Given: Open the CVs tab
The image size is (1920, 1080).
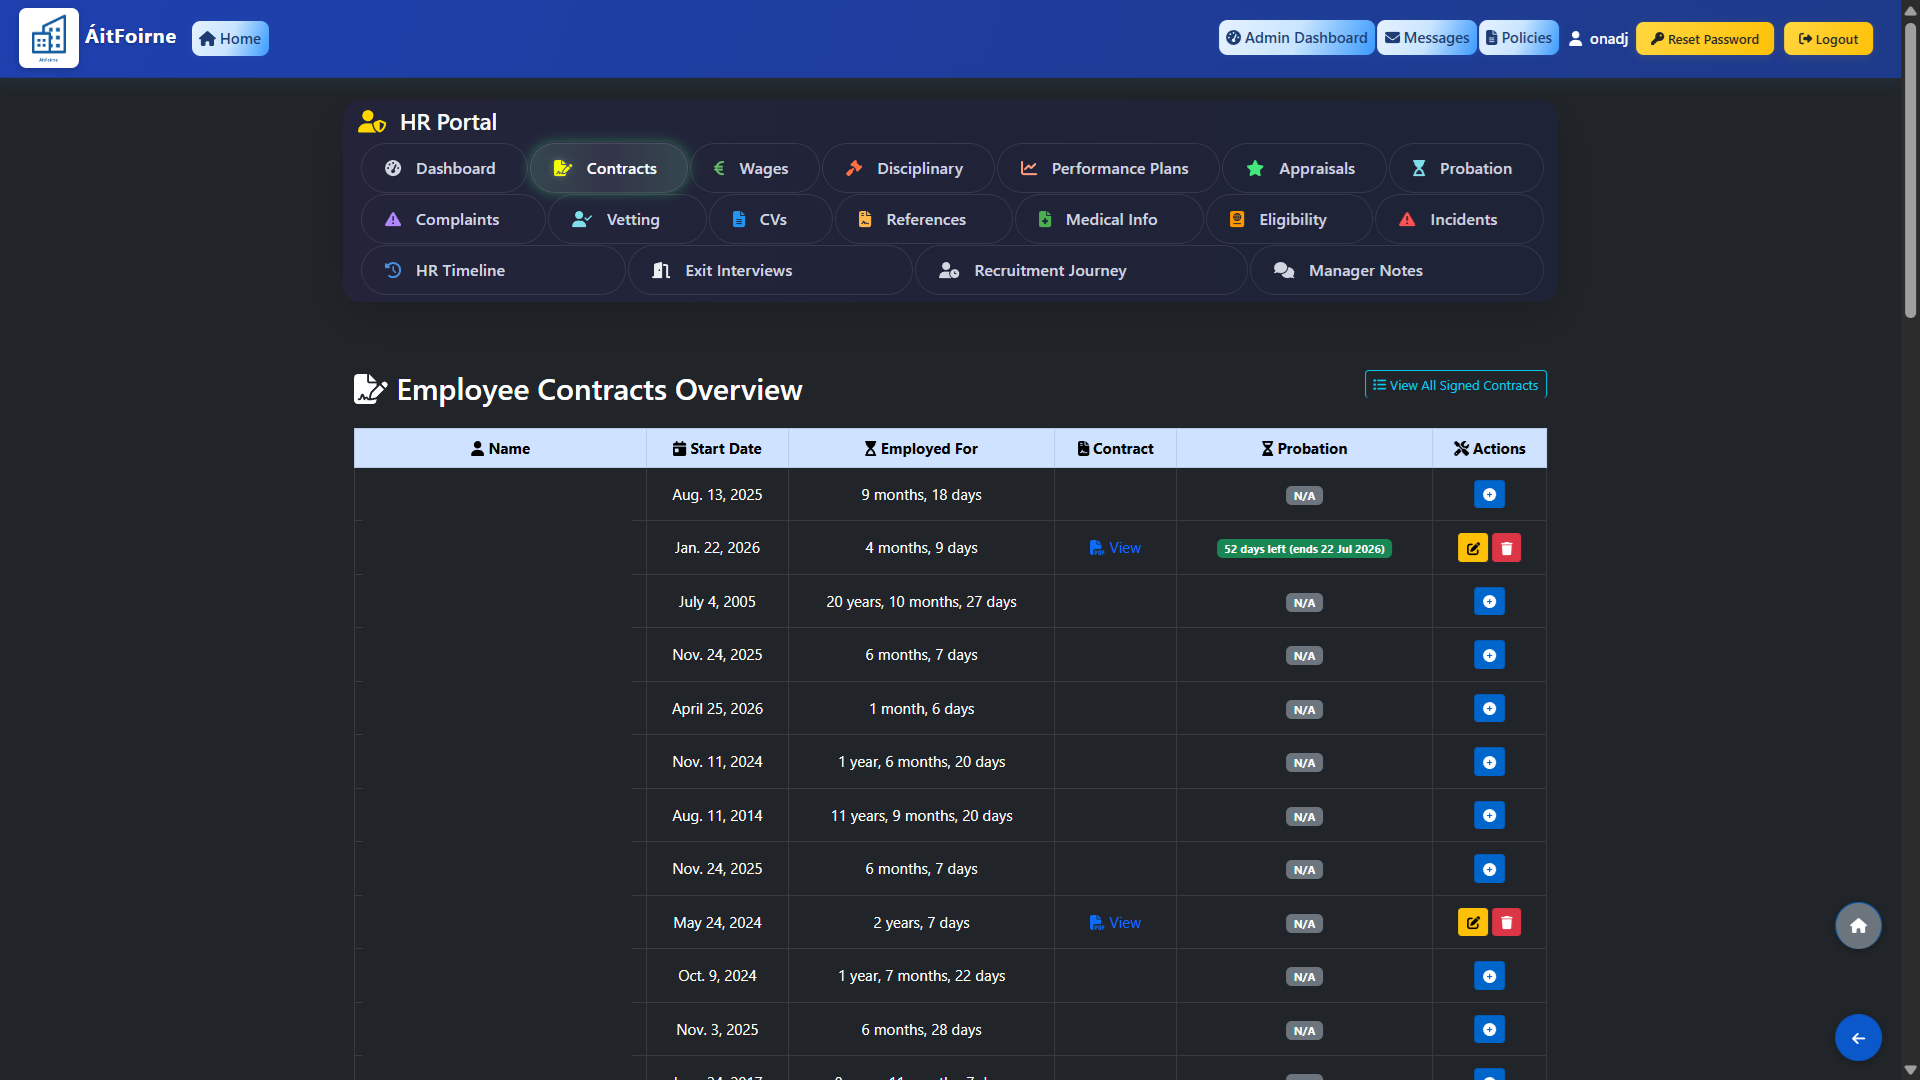Looking at the screenshot, I should click(x=770, y=219).
